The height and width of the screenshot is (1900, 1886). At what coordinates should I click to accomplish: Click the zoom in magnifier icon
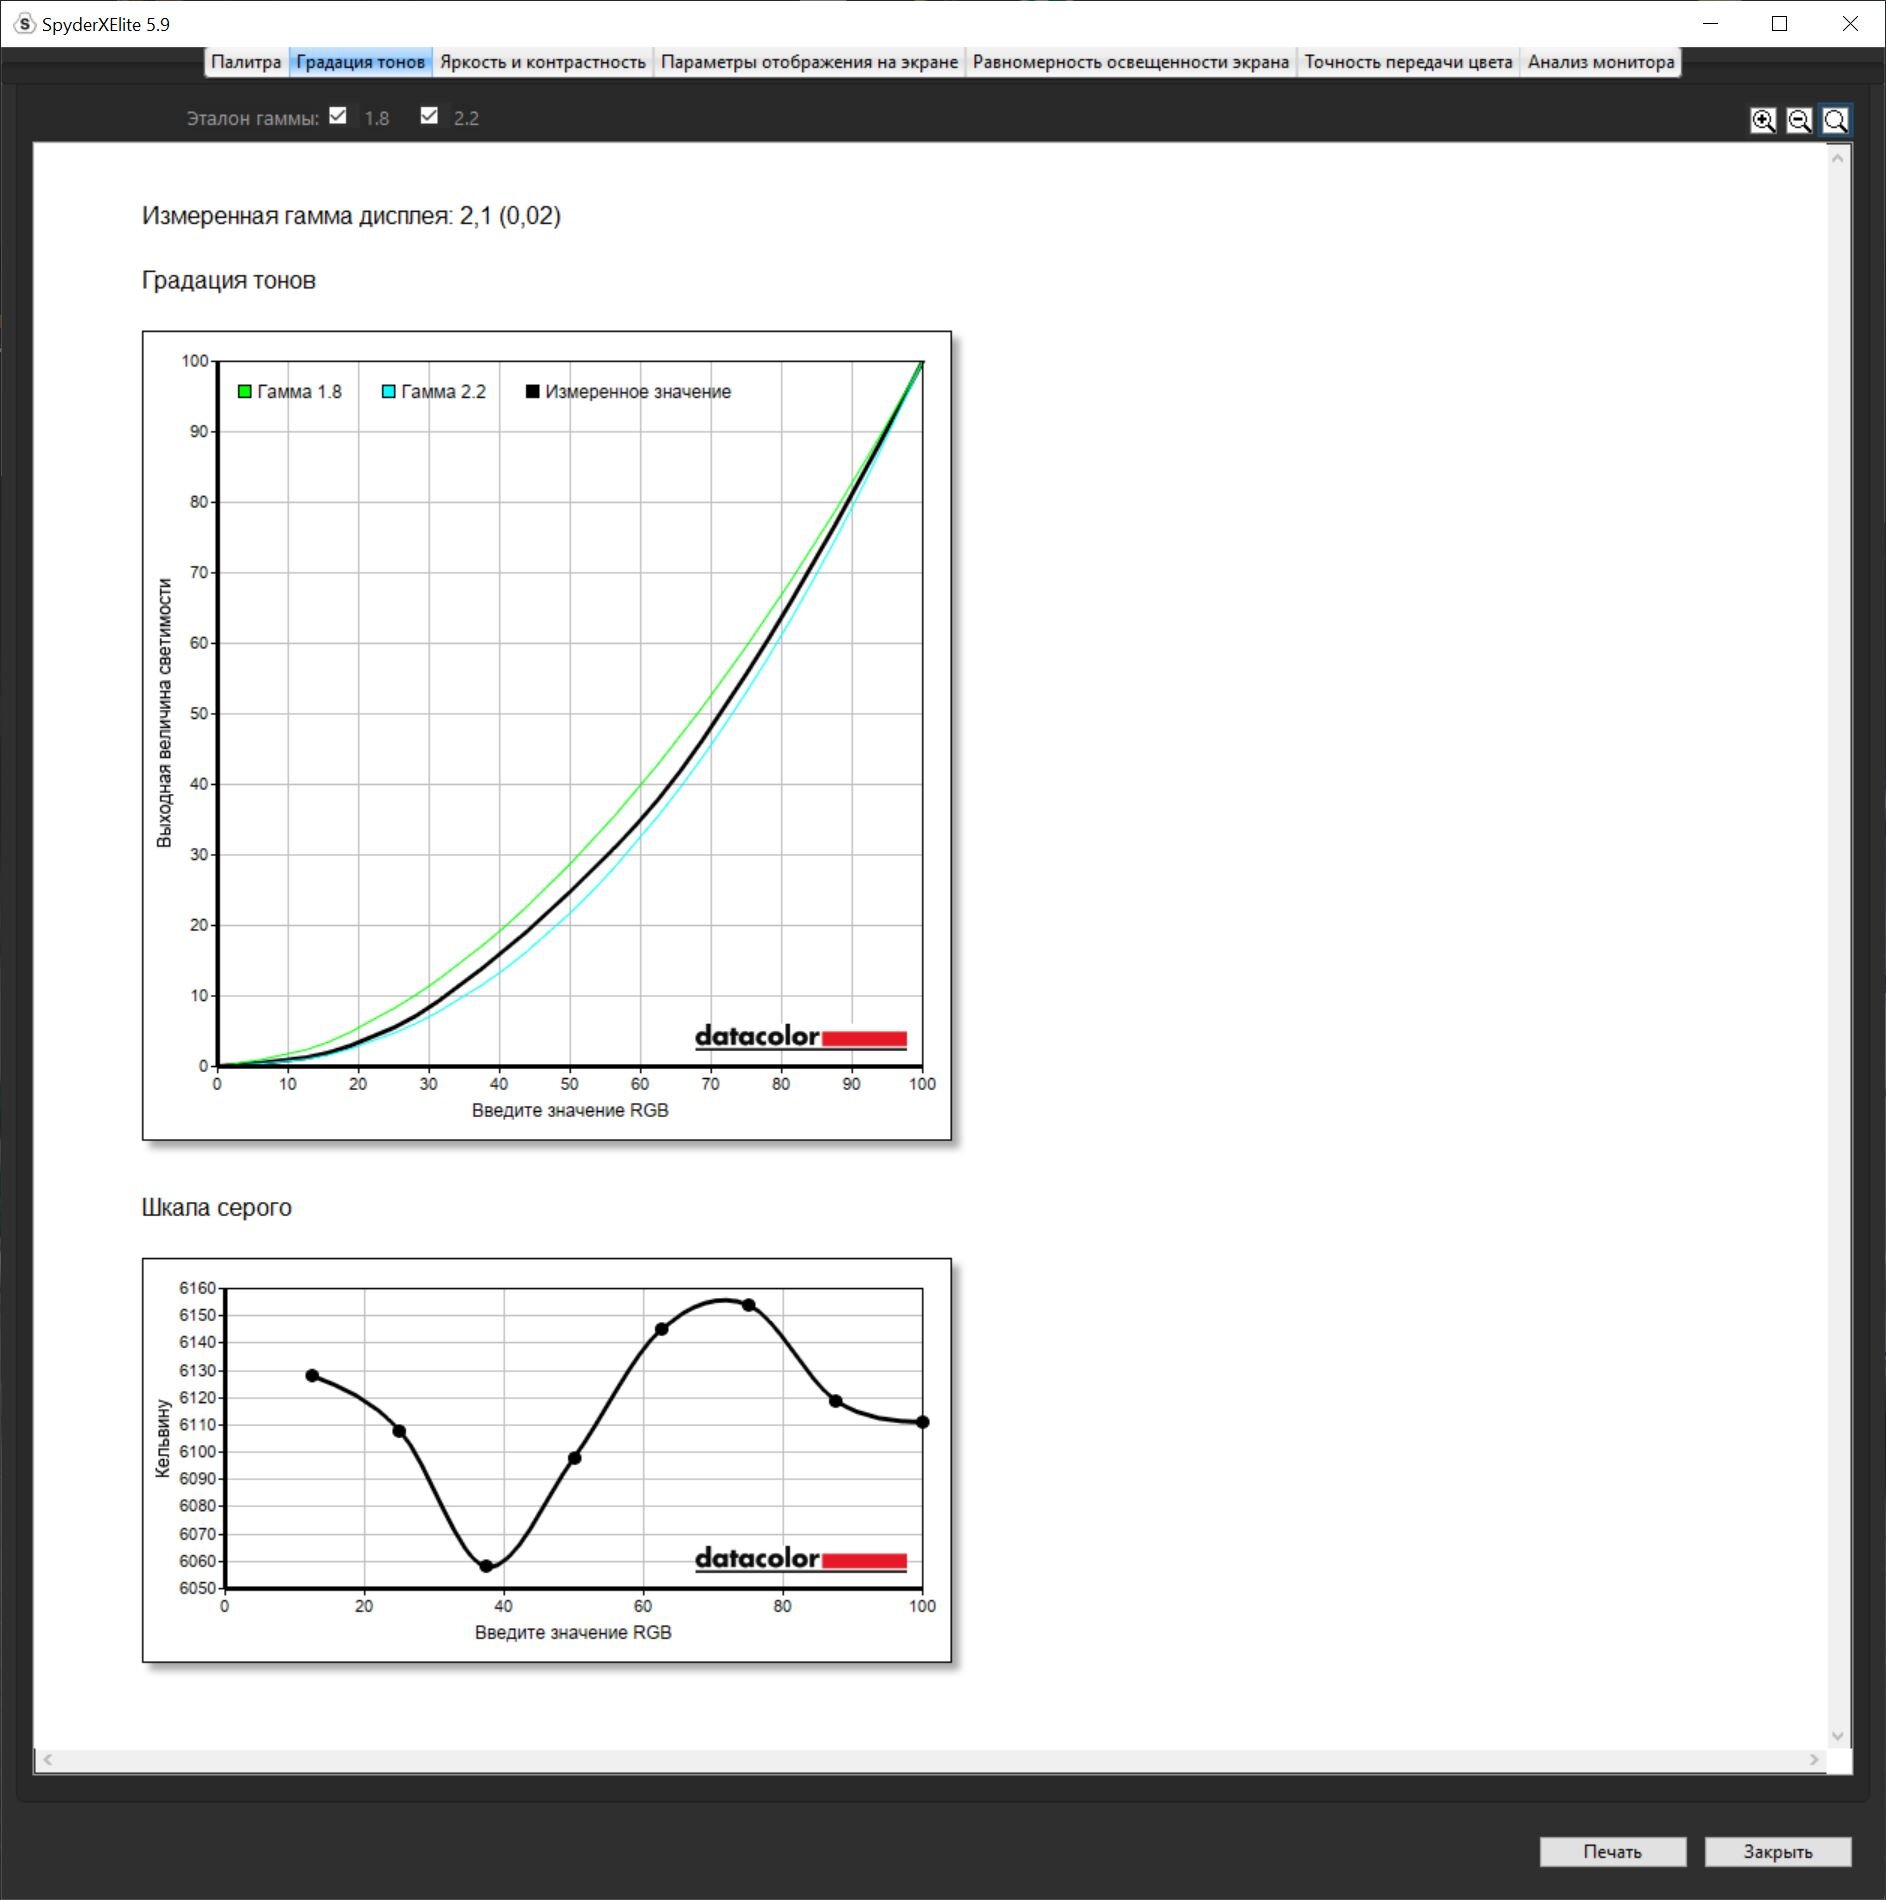1763,121
